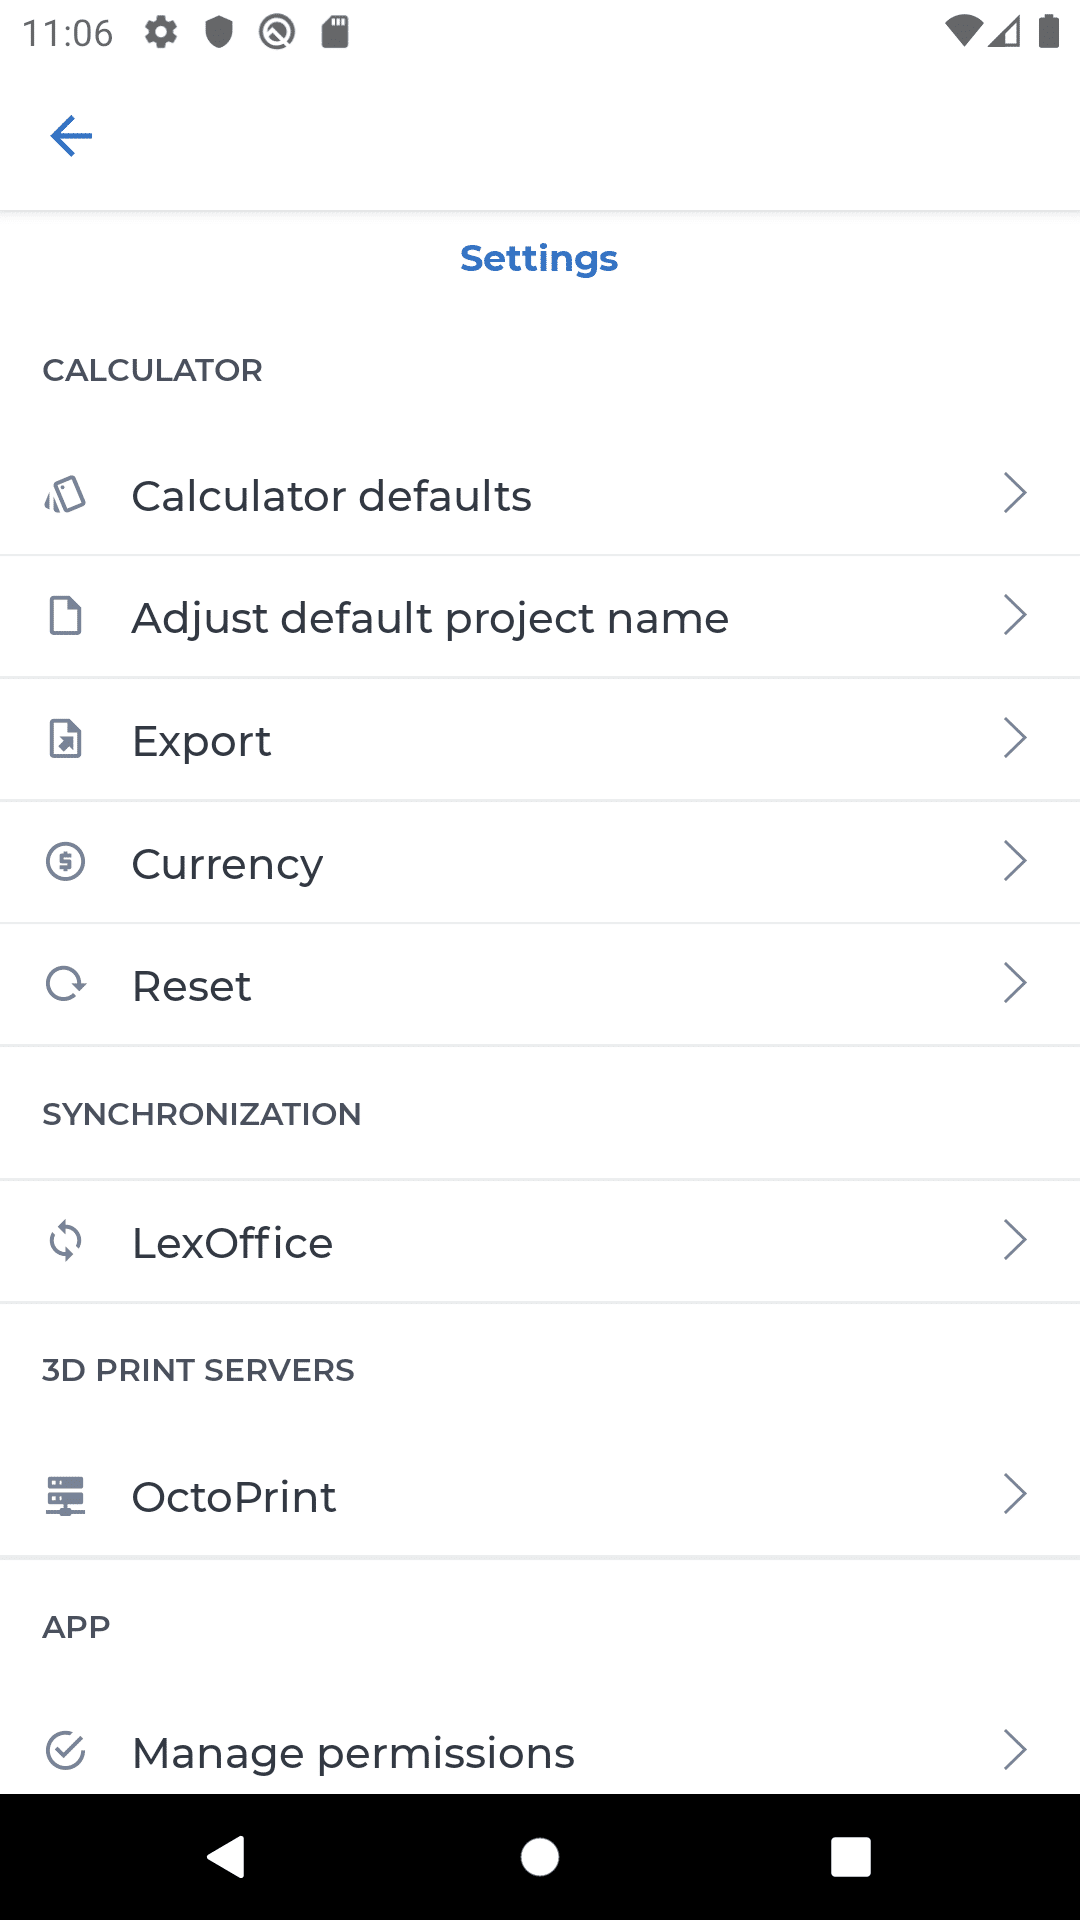Tap the Currency dollar coin icon
Screen dimensions: 1080x1920
pyautogui.click(x=65, y=861)
